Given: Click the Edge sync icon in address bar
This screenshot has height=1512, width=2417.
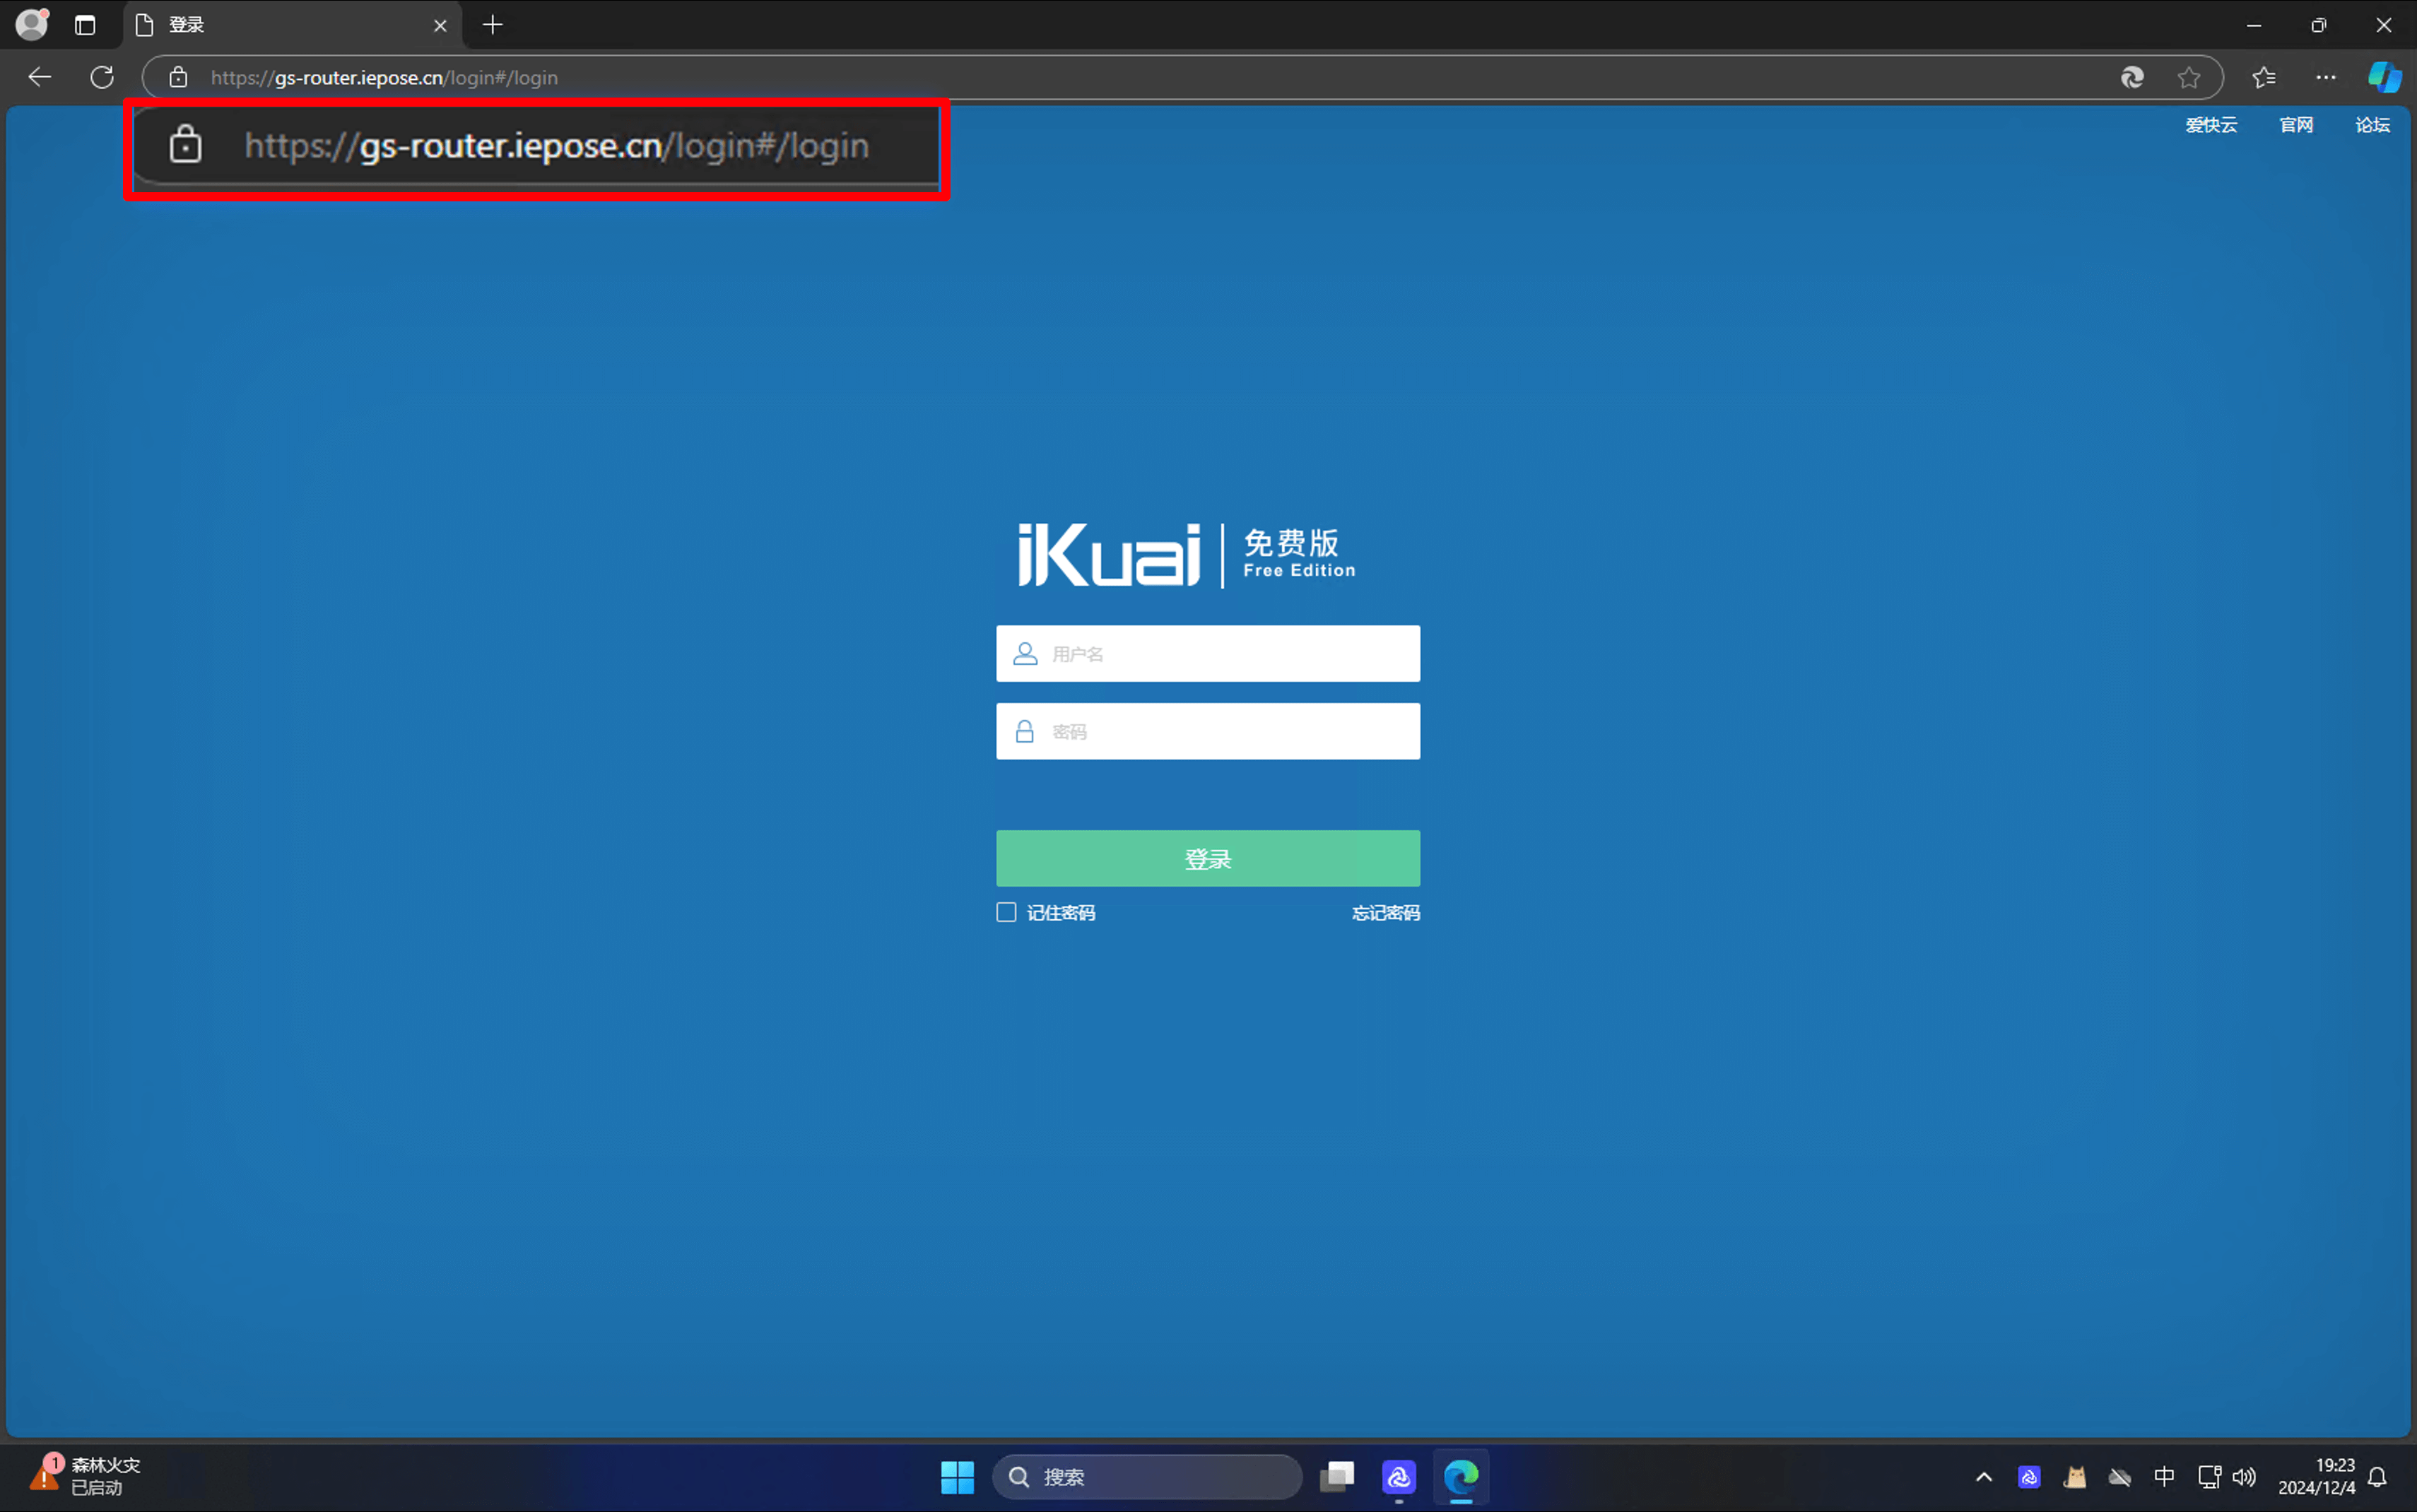Looking at the screenshot, I should (2132, 77).
